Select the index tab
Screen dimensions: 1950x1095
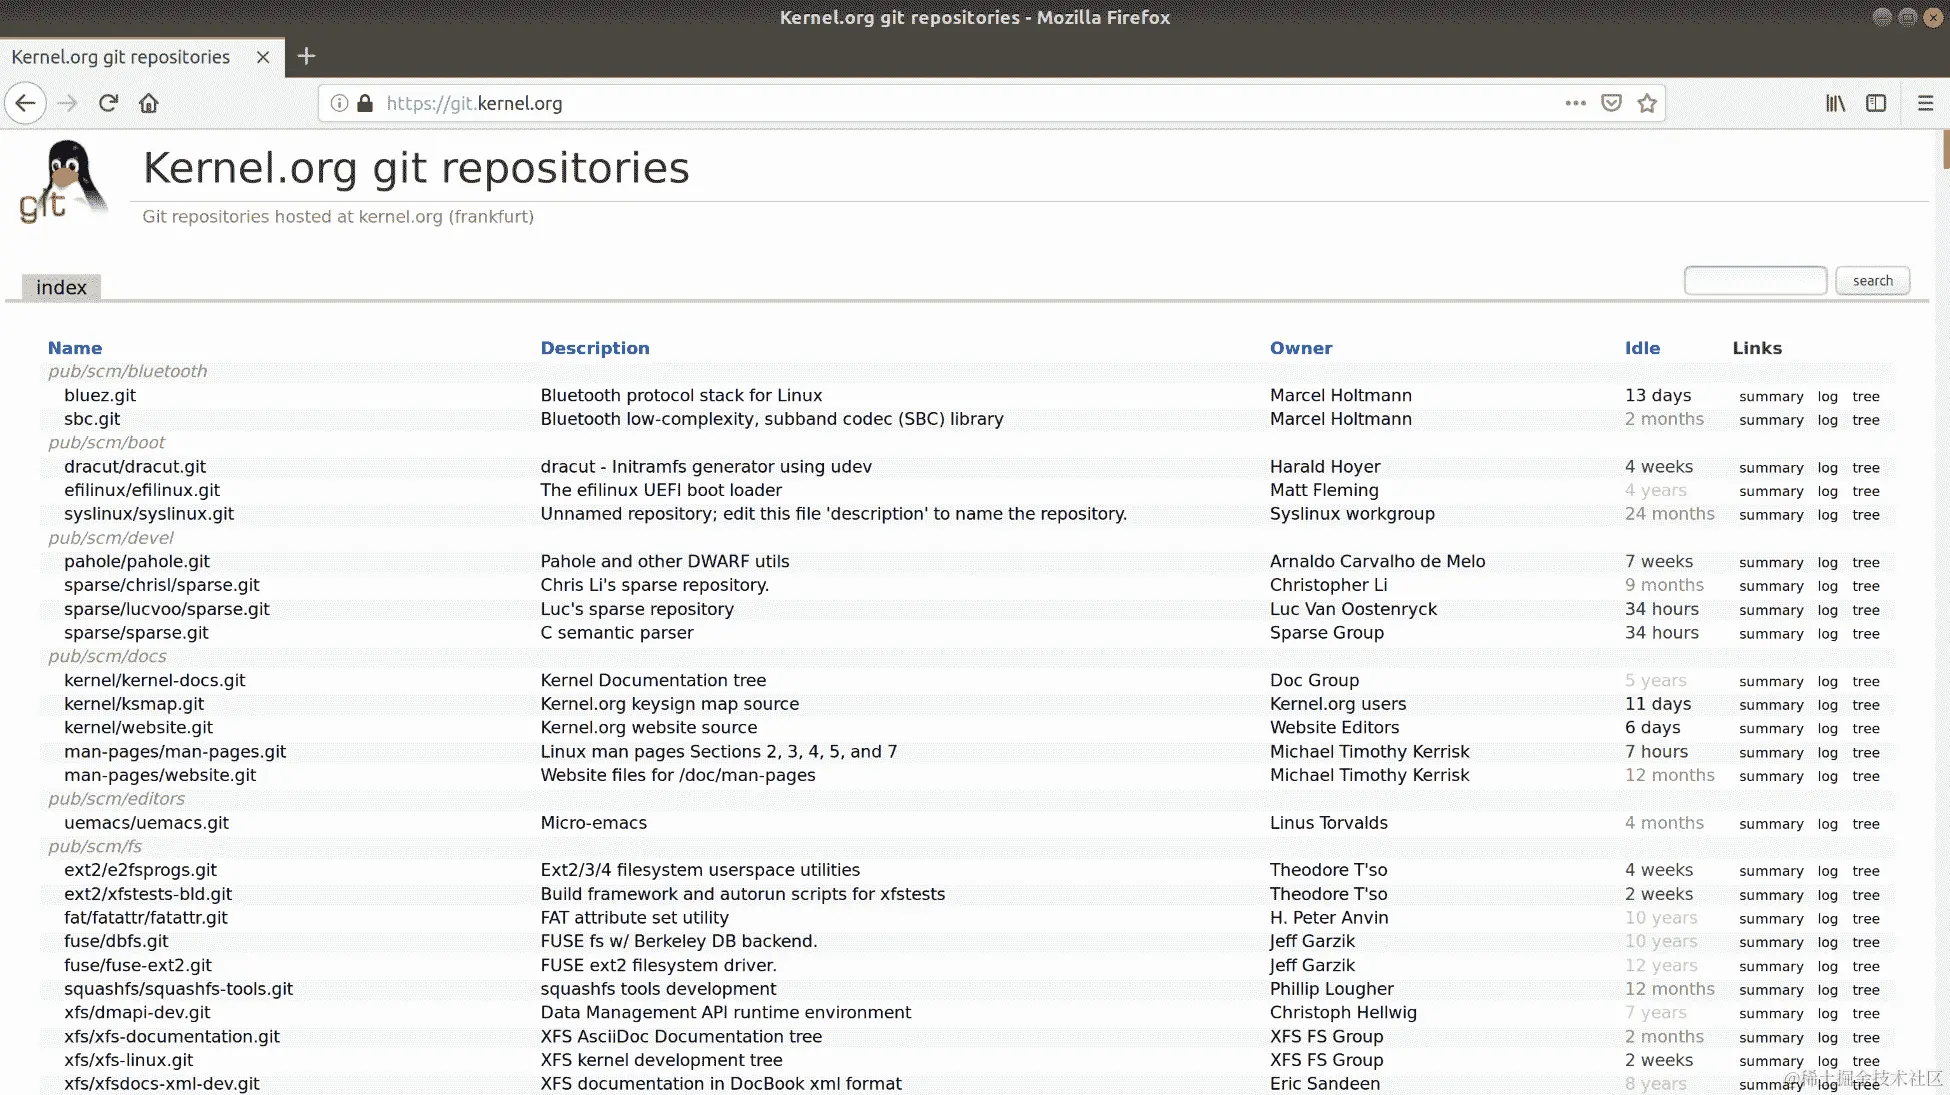pos(61,288)
